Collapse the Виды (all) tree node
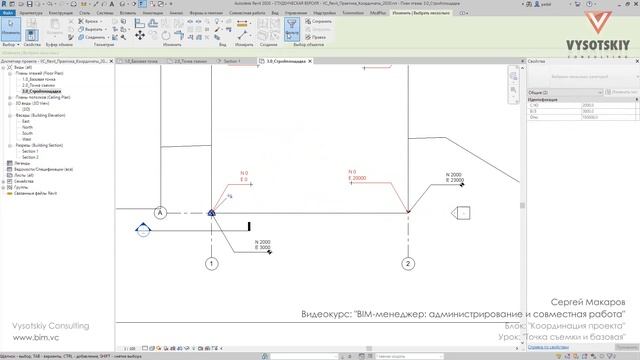This screenshot has height=360, width=640. 3,67
